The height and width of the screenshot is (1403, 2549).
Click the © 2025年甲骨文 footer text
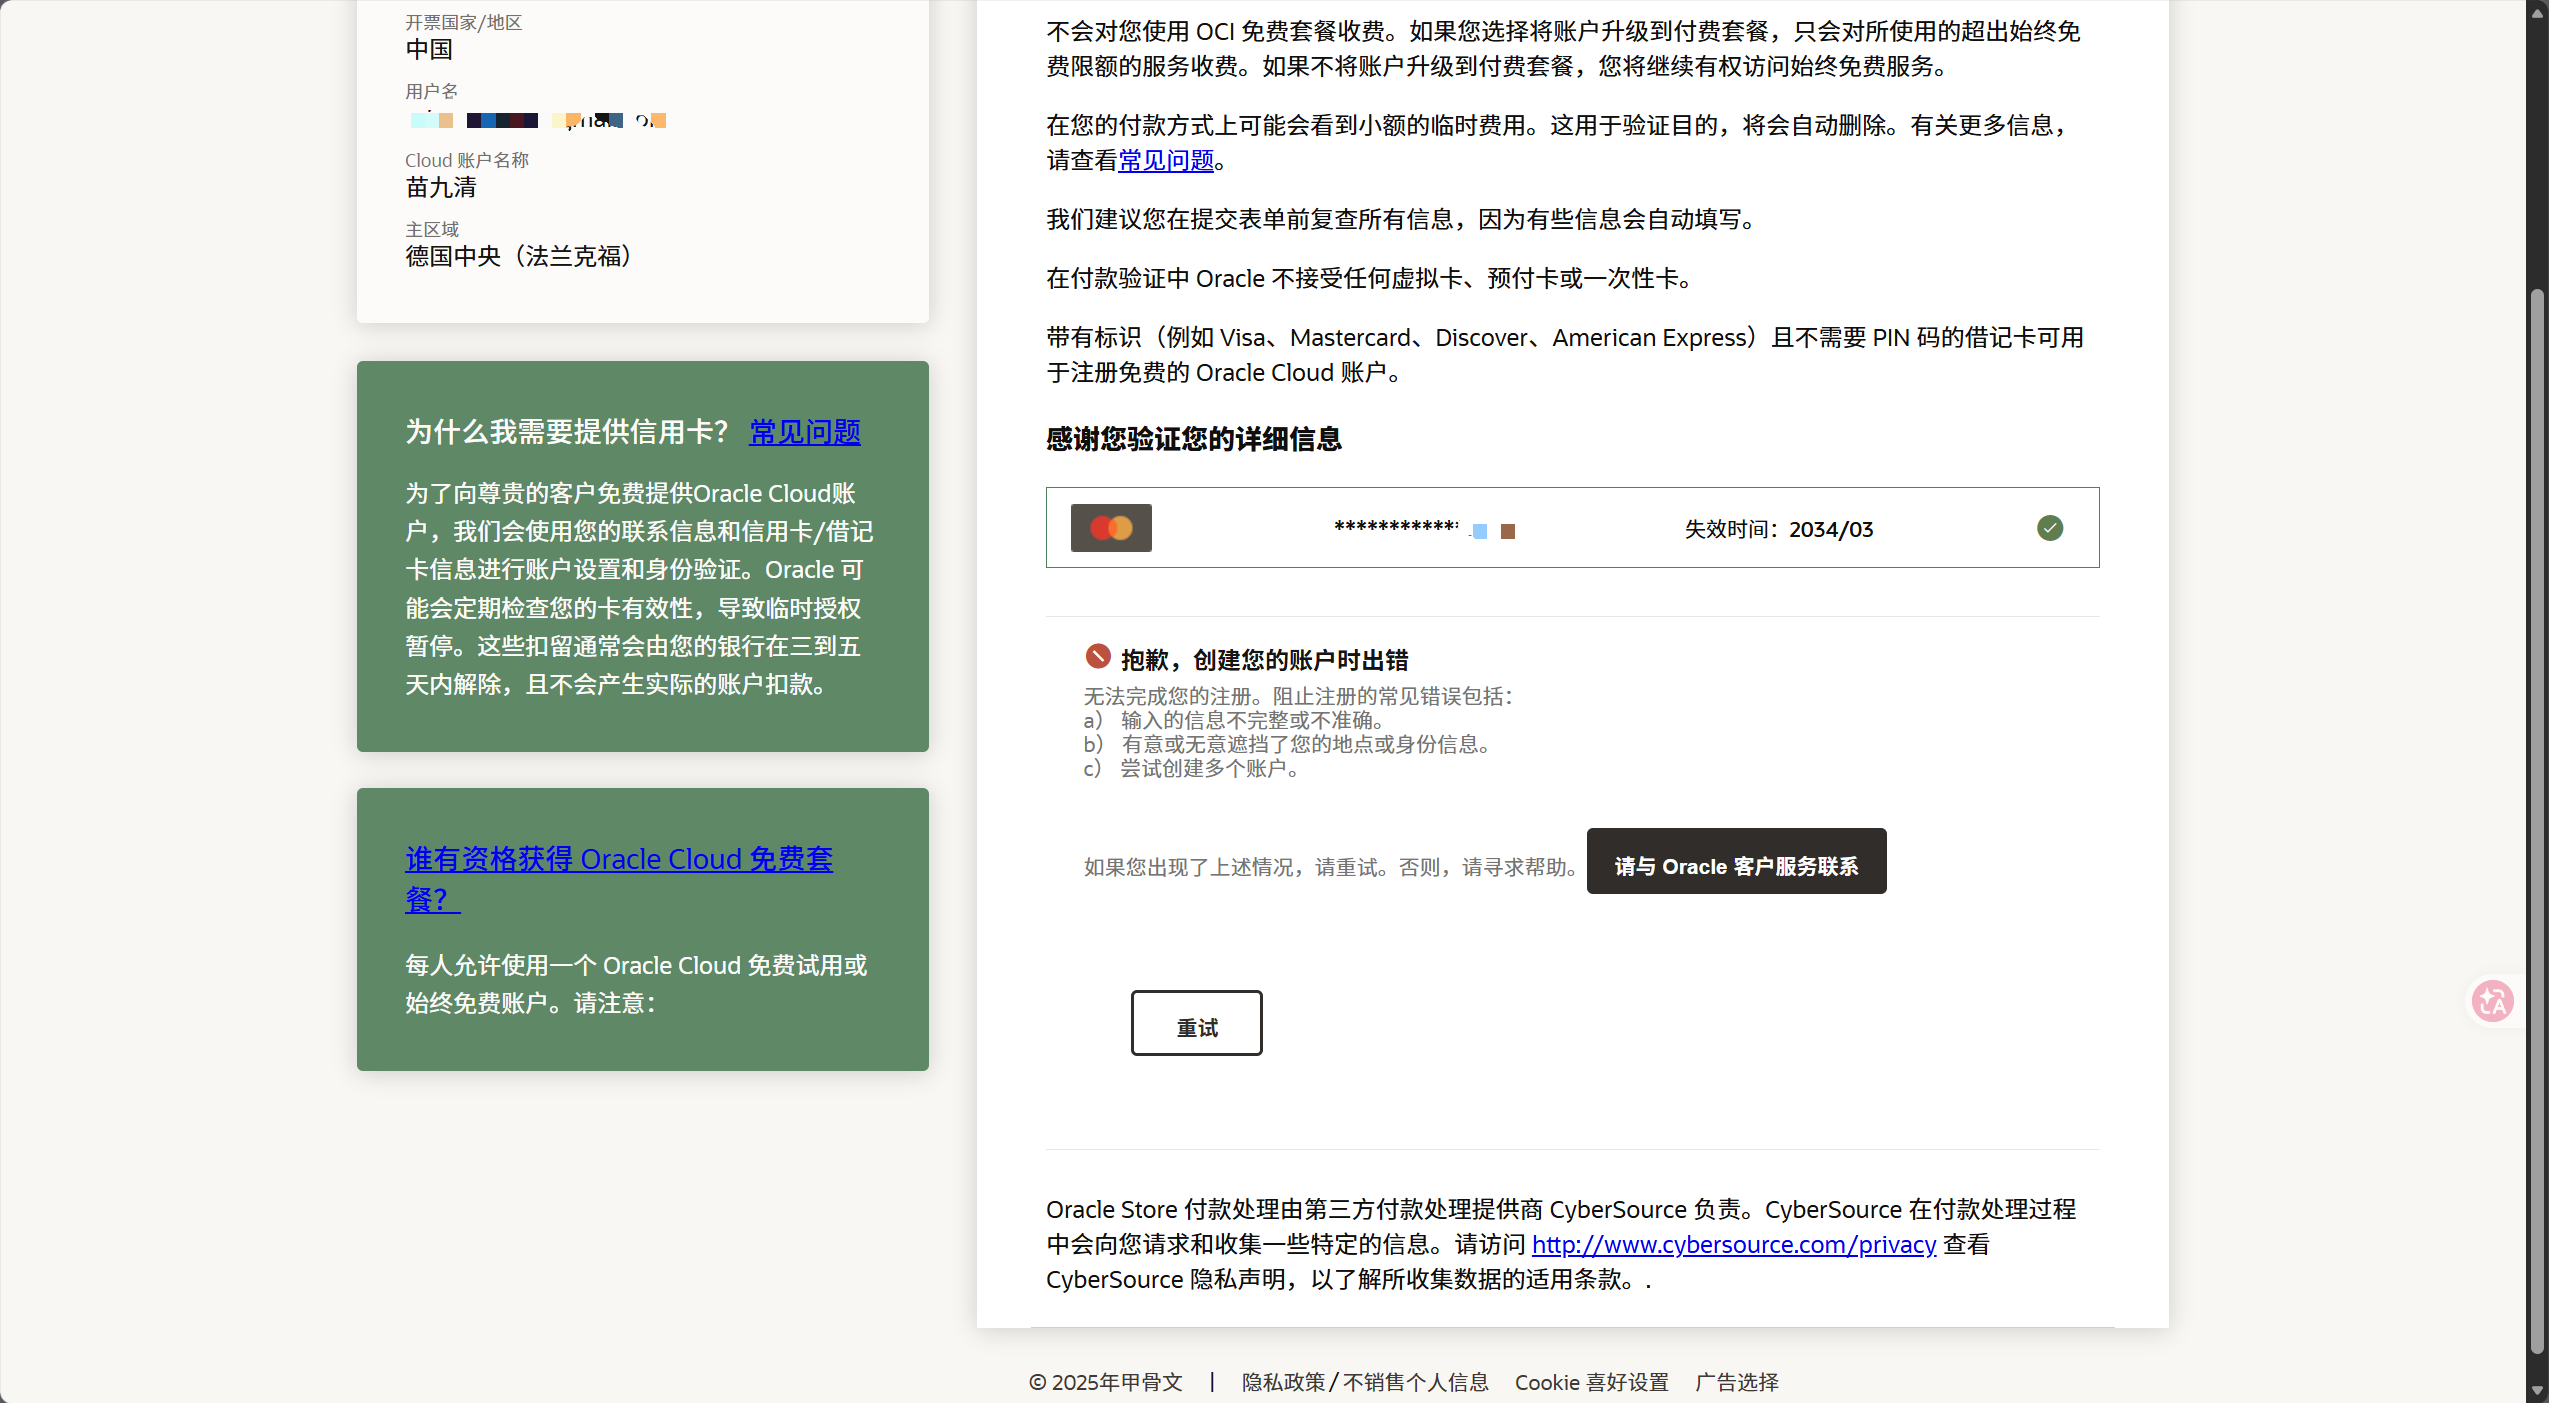pos(1105,1382)
